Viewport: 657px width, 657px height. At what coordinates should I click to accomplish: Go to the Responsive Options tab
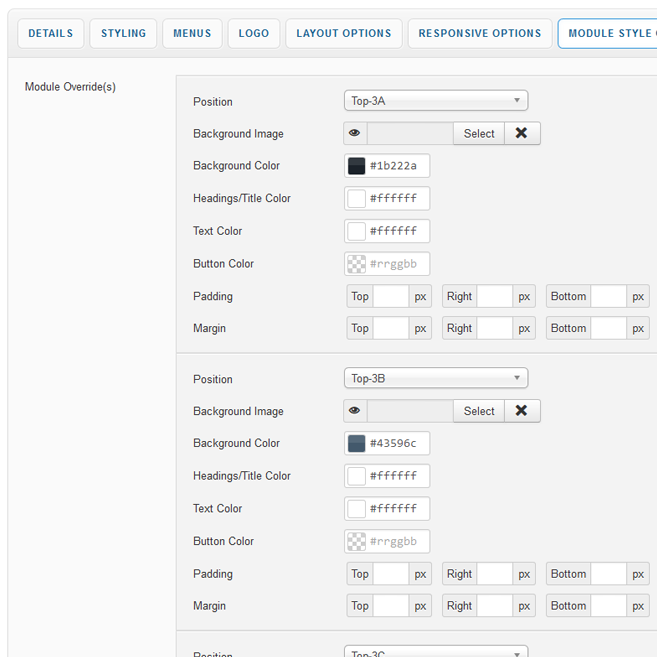tap(480, 33)
